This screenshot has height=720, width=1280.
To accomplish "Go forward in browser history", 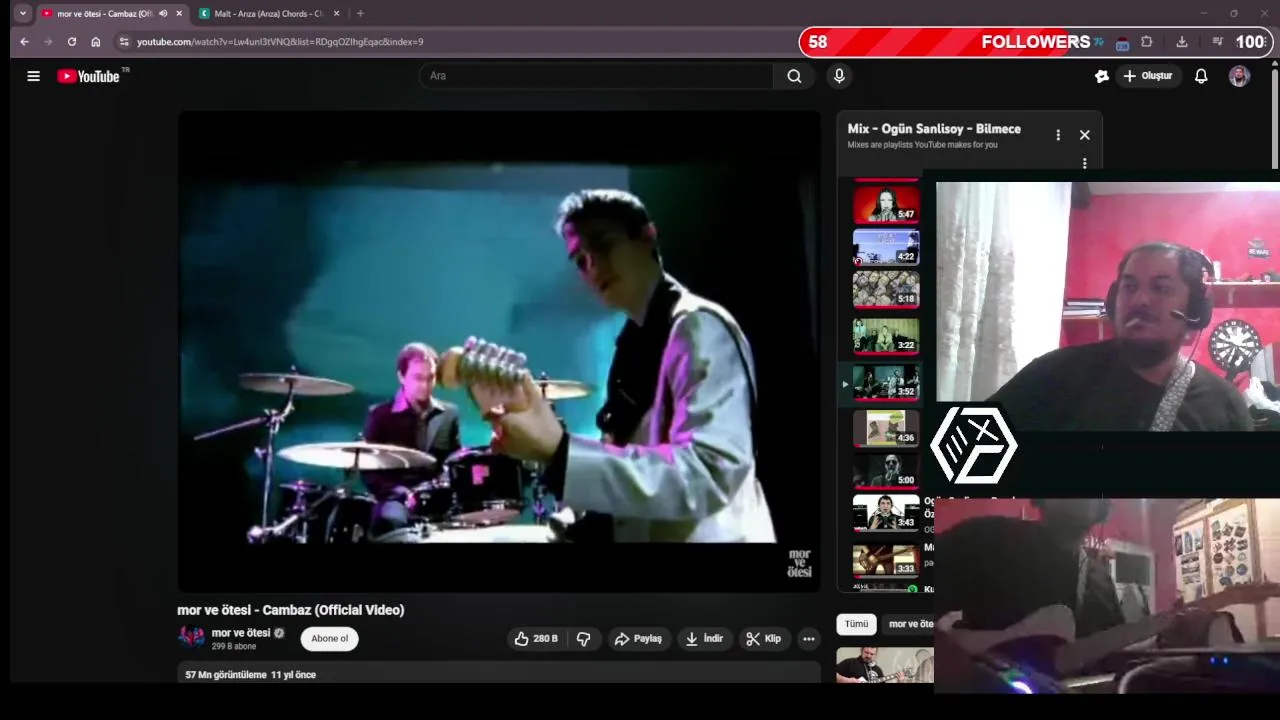I will click(48, 42).
